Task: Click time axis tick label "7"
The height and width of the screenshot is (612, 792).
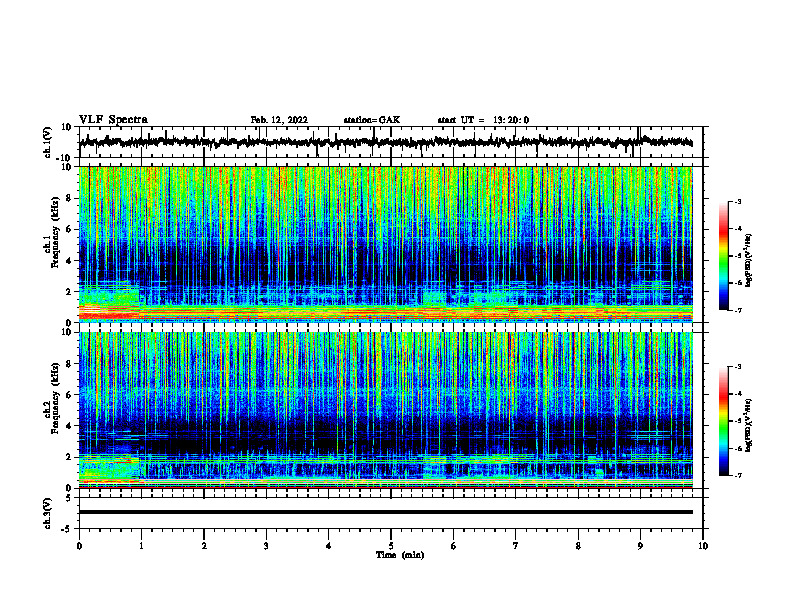Action: coord(516,546)
